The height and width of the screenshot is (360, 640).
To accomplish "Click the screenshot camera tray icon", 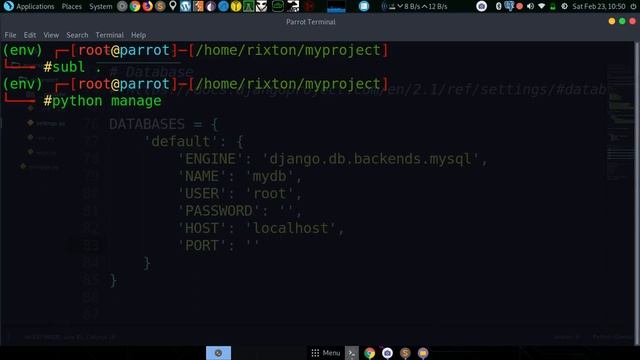I will pos(482,6).
